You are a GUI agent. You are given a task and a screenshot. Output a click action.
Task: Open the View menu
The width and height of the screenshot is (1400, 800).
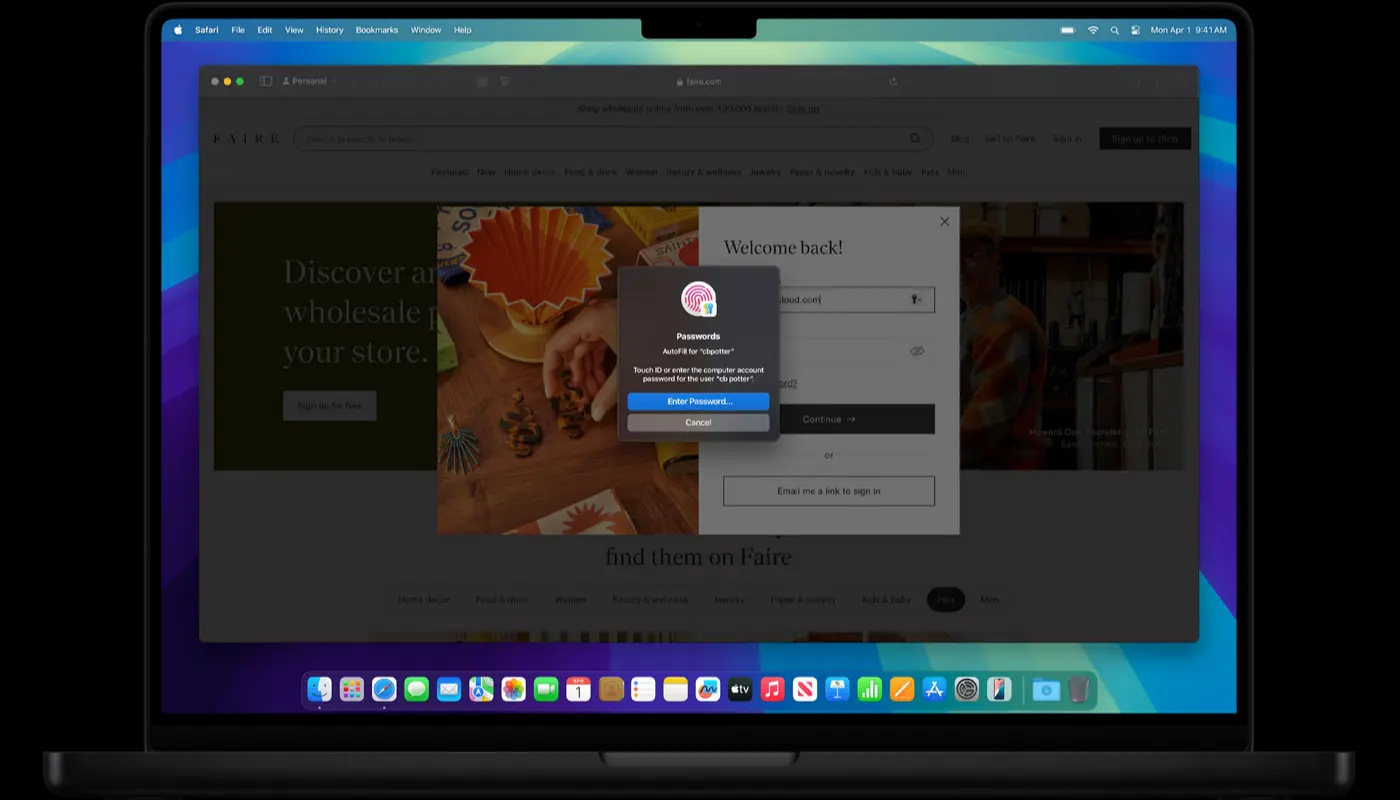pyautogui.click(x=294, y=30)
